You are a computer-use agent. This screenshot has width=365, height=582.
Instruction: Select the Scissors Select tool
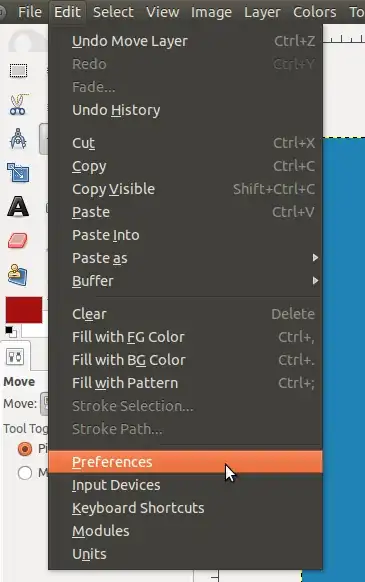point(19,105)
